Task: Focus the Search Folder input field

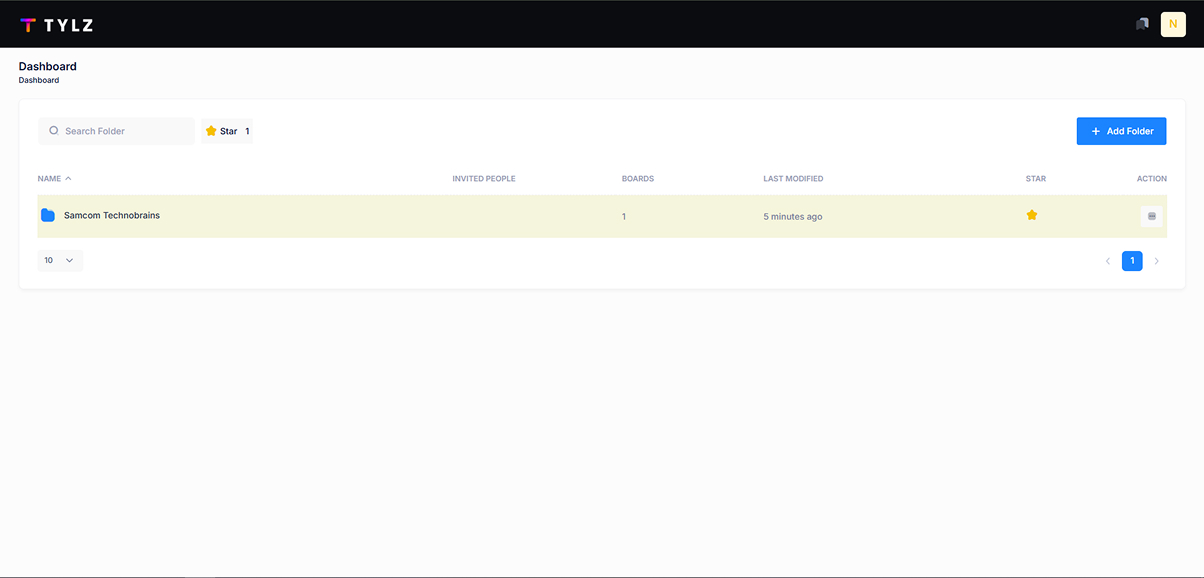Action: [125, 131]
